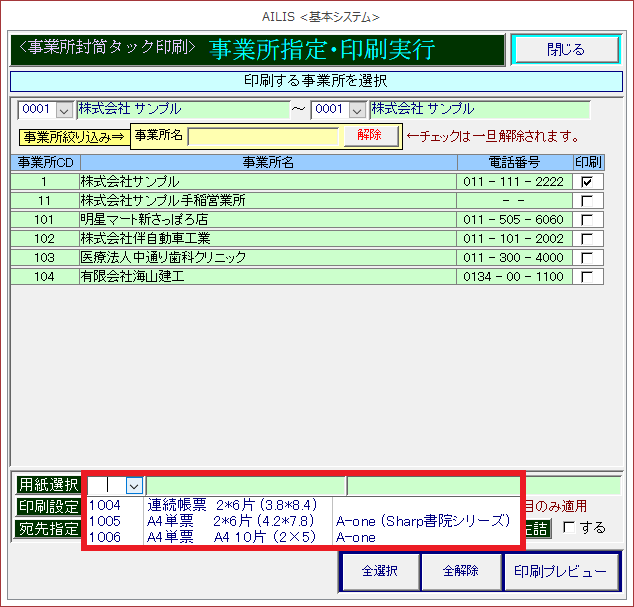
Task: Click the 閉じる button
Action: pos(565,49)
